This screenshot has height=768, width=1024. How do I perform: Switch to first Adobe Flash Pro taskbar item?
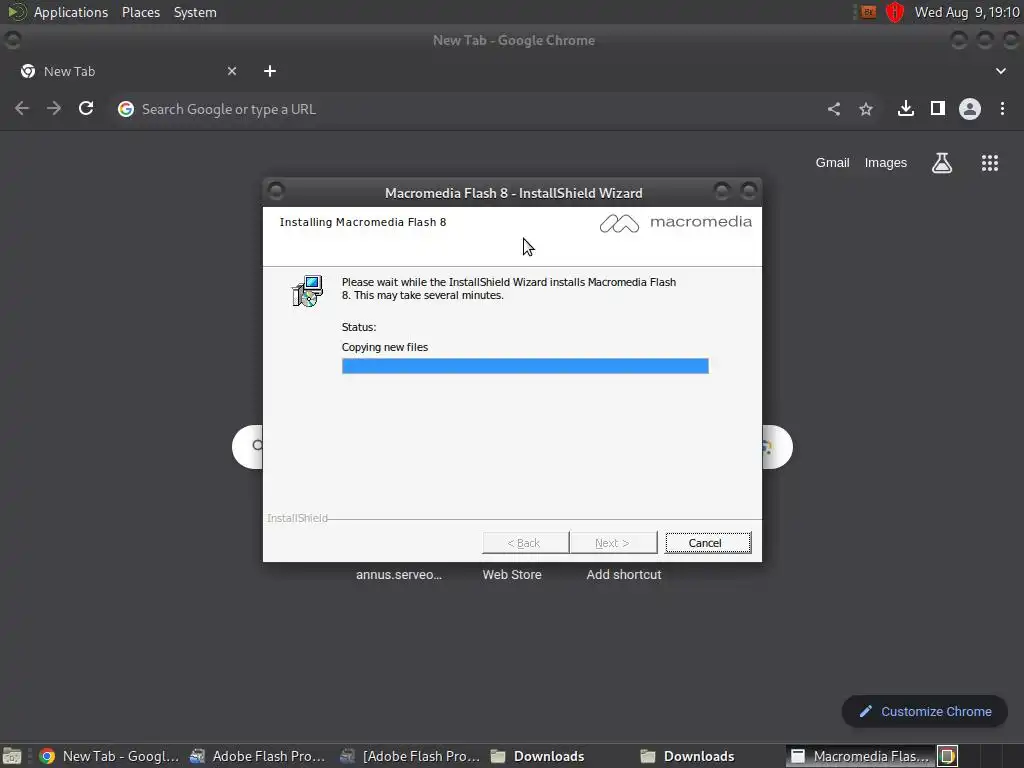258,756
